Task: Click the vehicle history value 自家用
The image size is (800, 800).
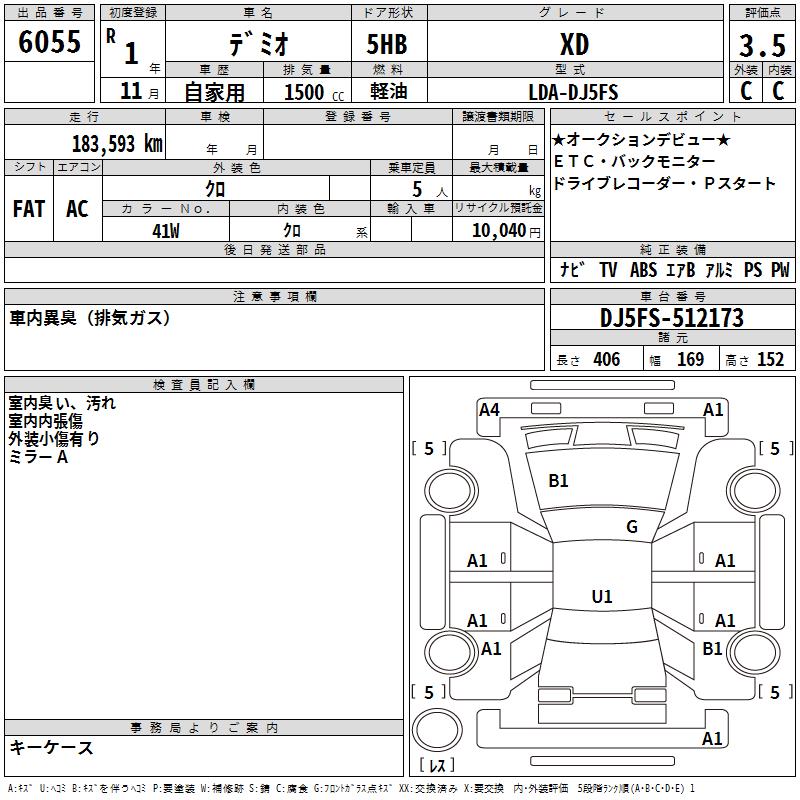Action: click(x=214, y=92)
